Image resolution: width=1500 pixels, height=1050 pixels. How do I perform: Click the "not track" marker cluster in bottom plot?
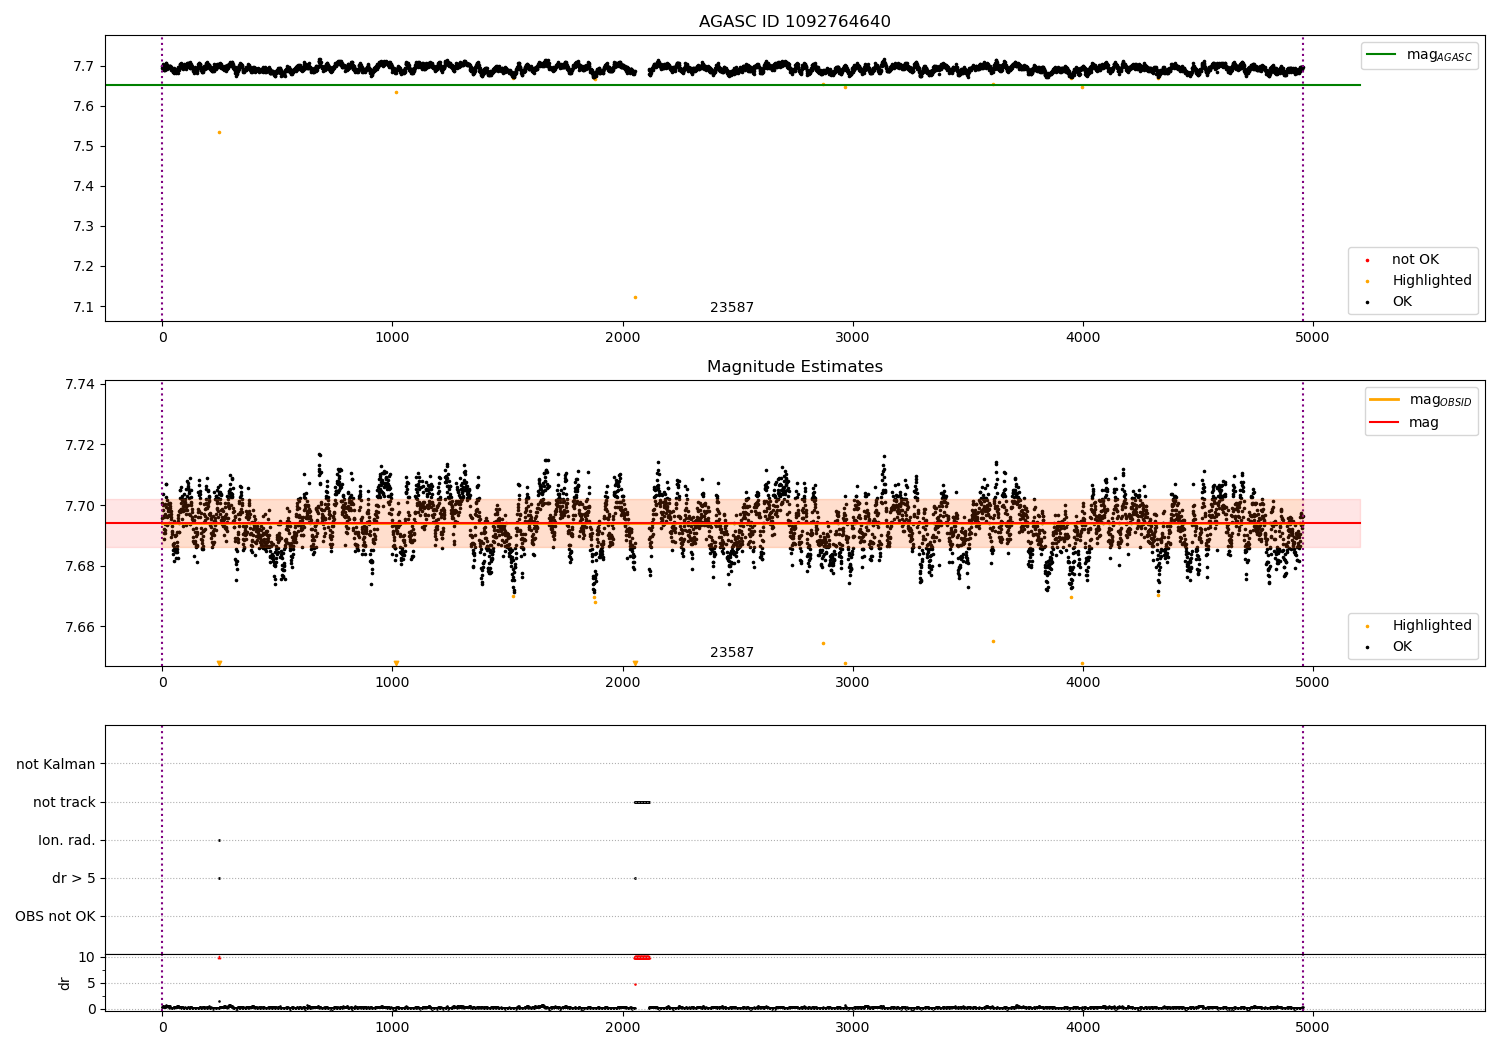tap(642, 802)
